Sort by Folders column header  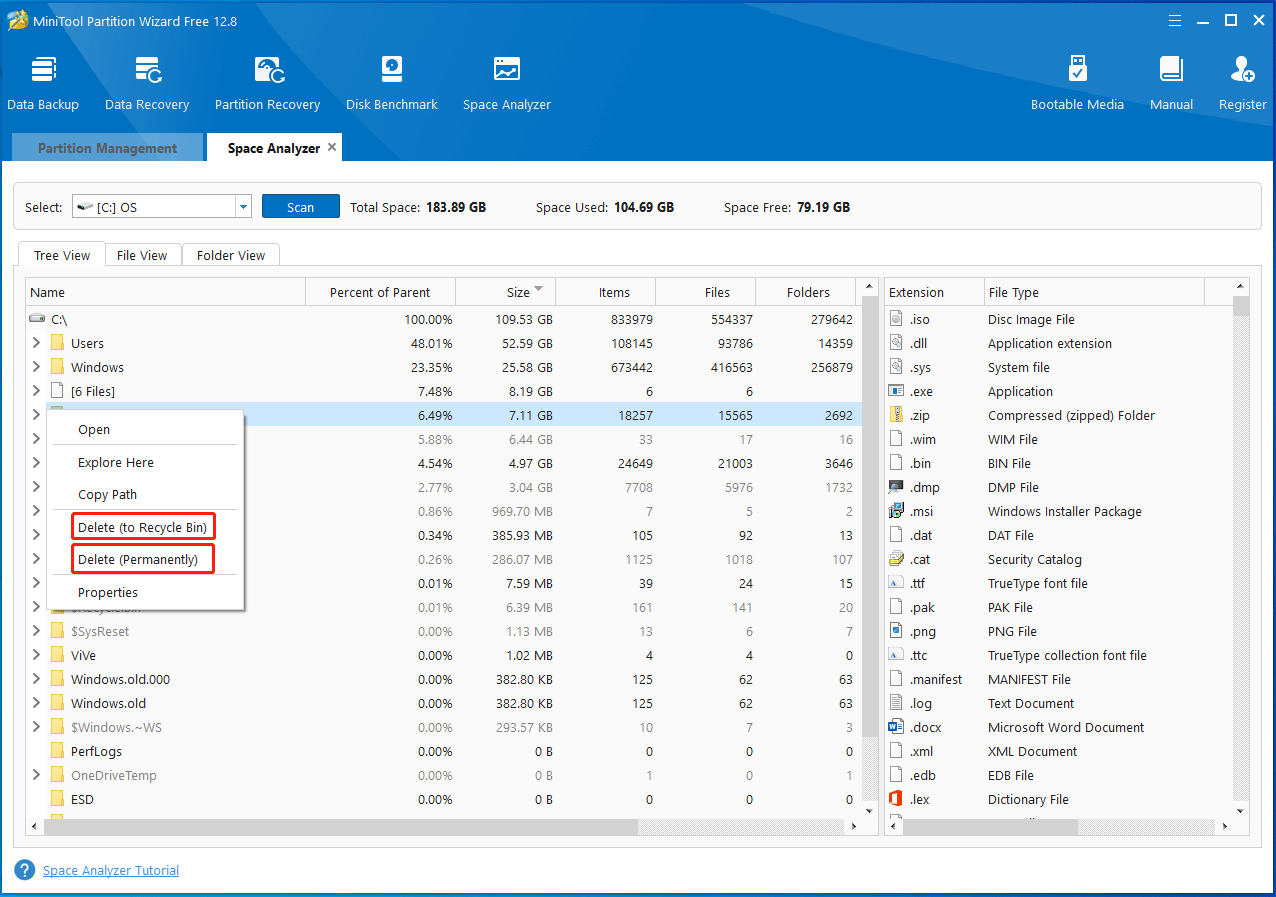tap(808, 292)
